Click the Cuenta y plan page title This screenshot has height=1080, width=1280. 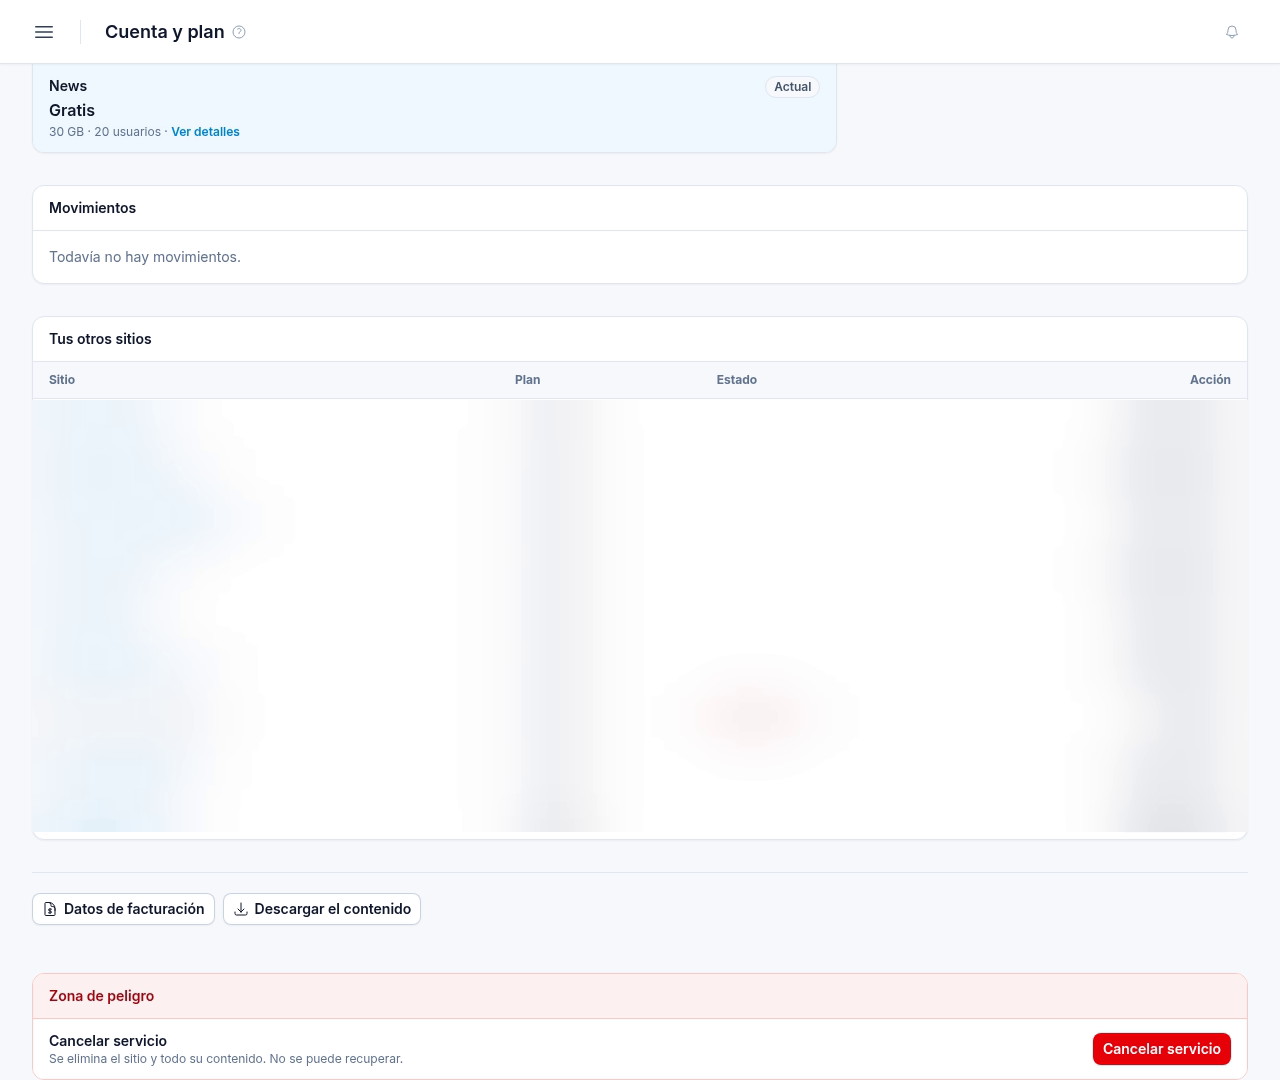pyautogui.click(x=164, y=32)
